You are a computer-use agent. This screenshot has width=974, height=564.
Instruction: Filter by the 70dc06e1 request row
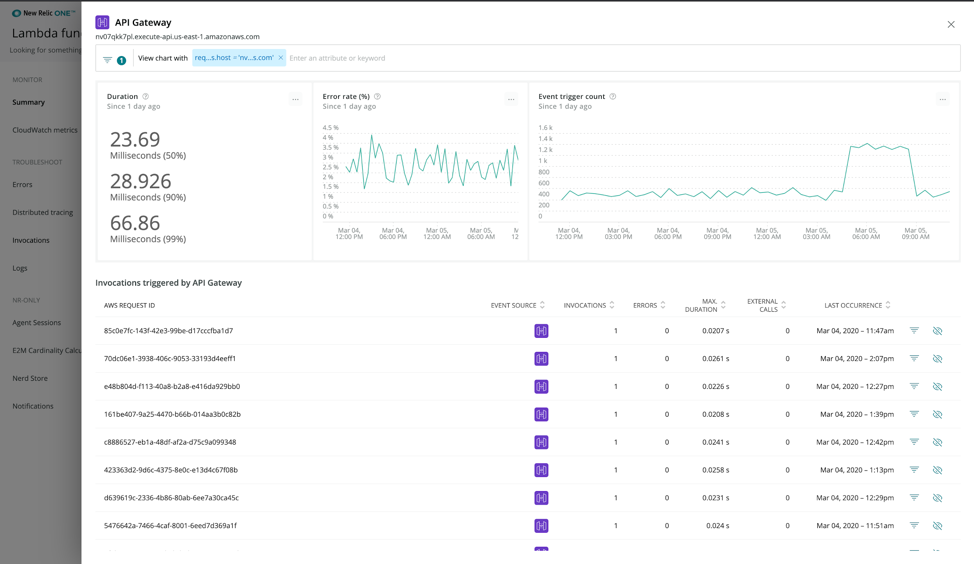pos(914,358)
